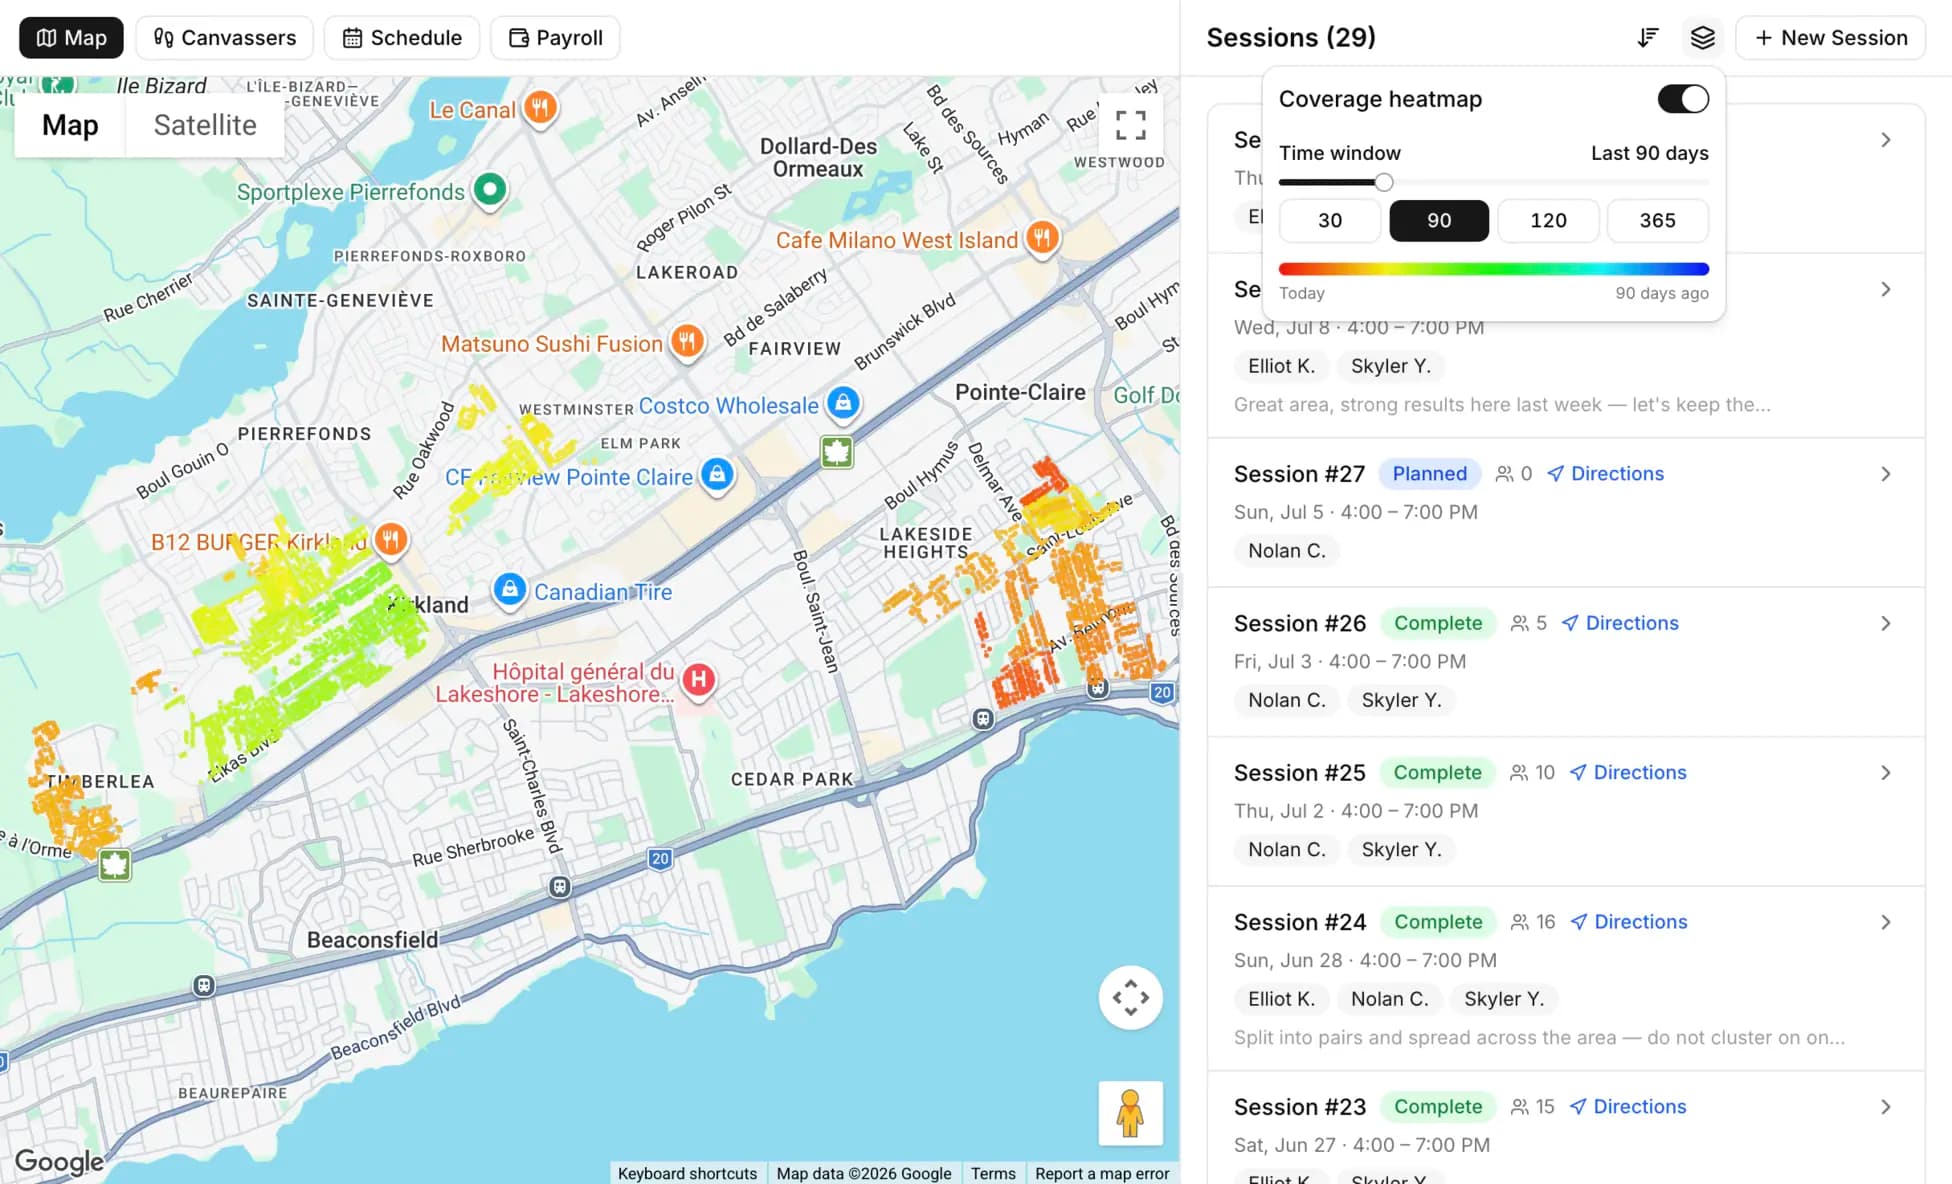Click the 'Sessions (29)' heading

point(1291,38)
